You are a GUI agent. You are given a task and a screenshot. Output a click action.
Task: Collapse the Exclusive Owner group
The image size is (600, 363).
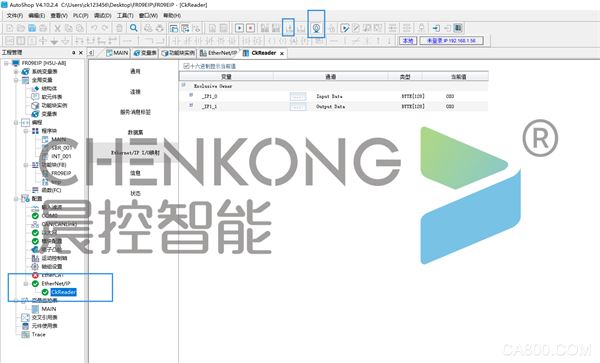click(183, 85)
